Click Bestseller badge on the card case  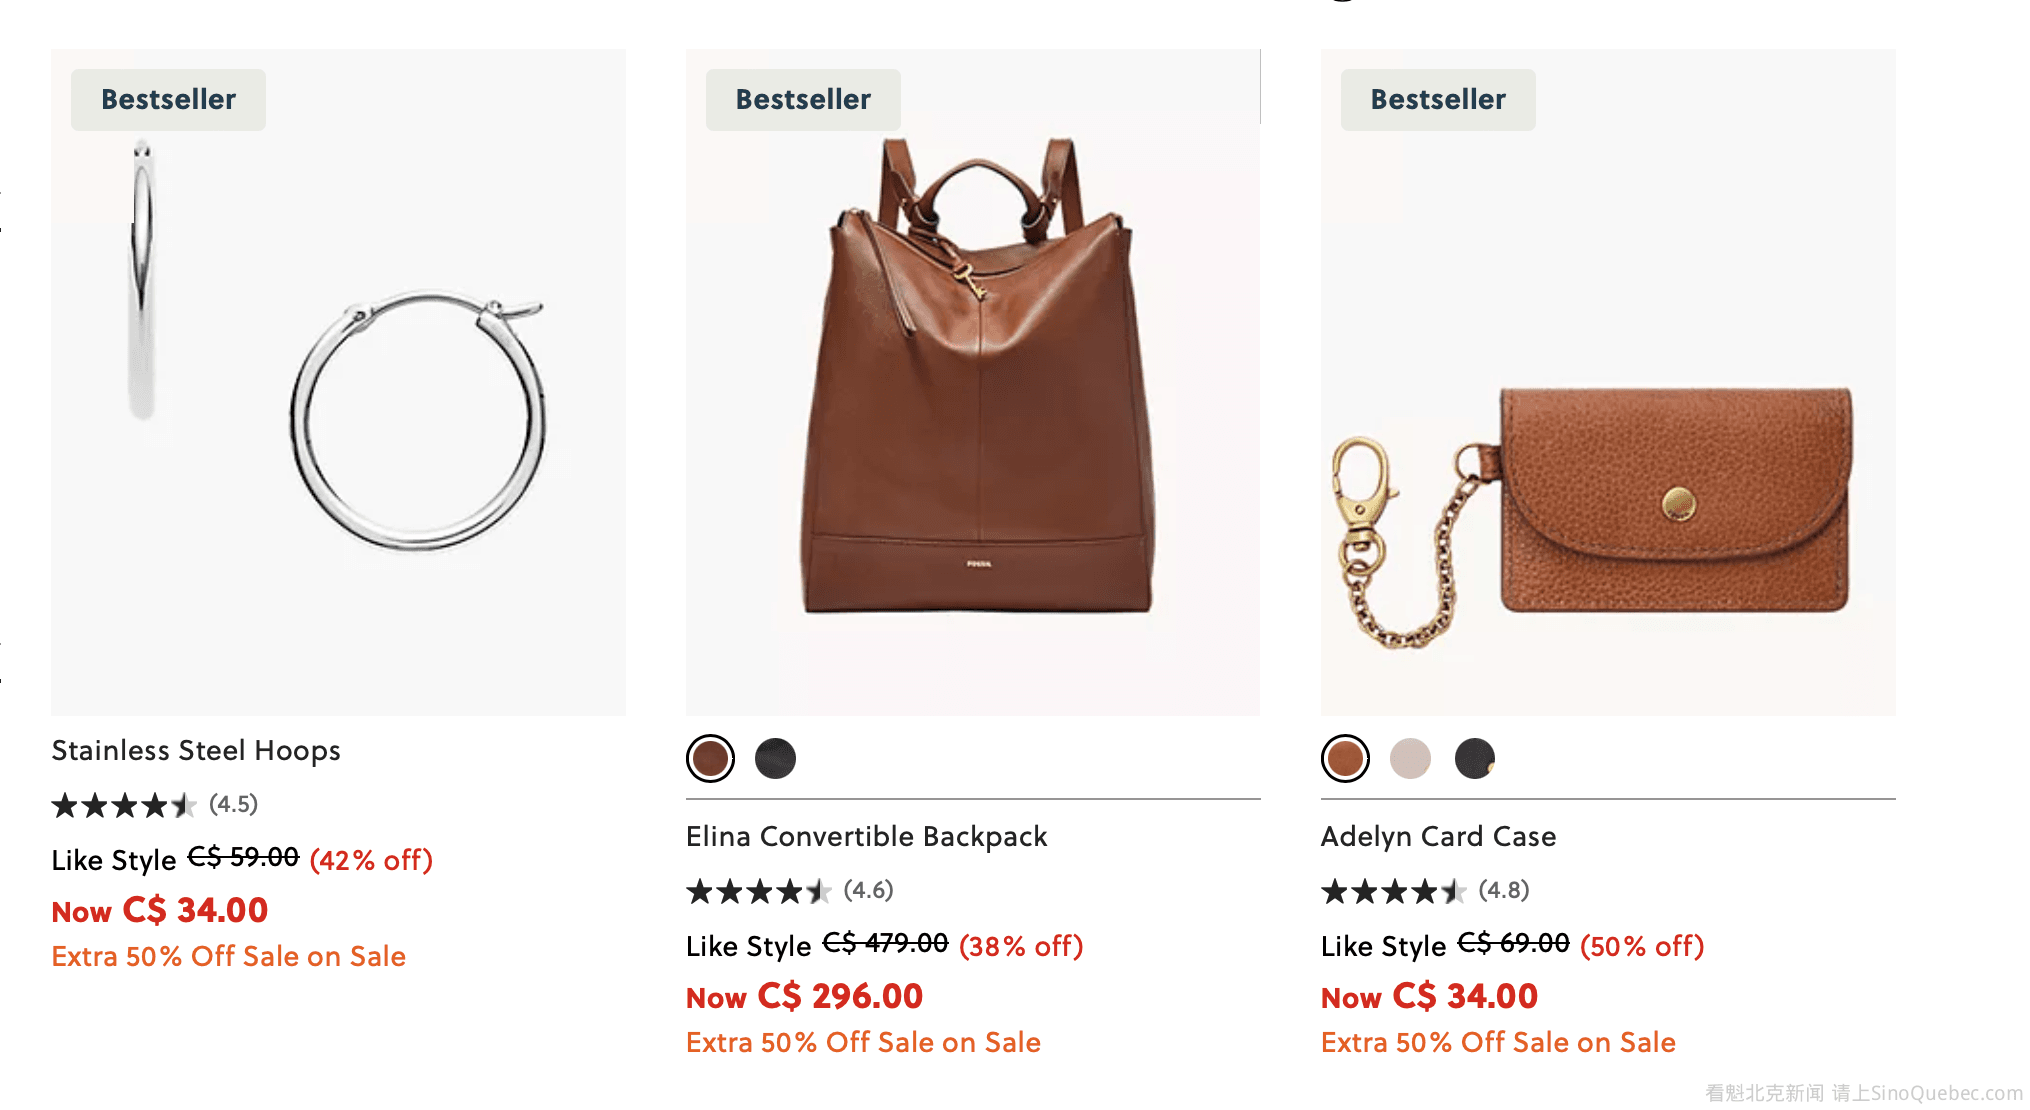click(x=1438, y=100)
